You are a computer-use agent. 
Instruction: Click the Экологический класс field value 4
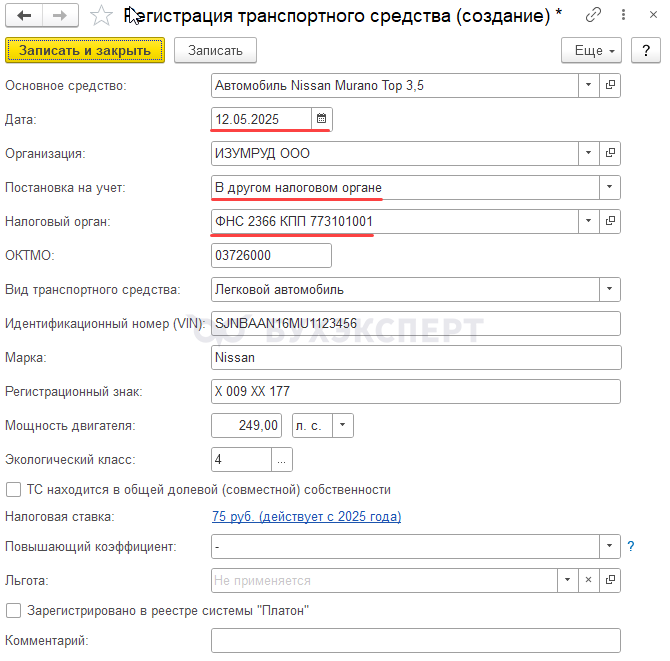click(x=241, y=460)
